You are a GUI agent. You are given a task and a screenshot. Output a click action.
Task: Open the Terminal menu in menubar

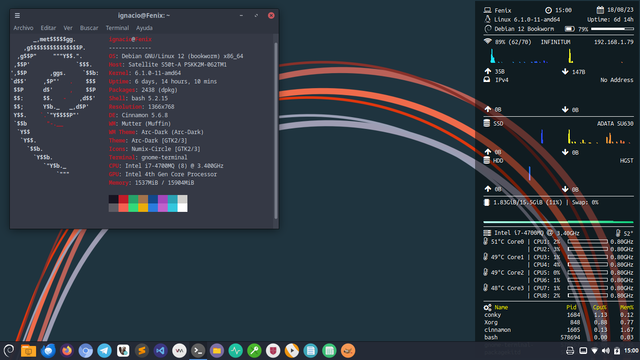tap(117, 28)
